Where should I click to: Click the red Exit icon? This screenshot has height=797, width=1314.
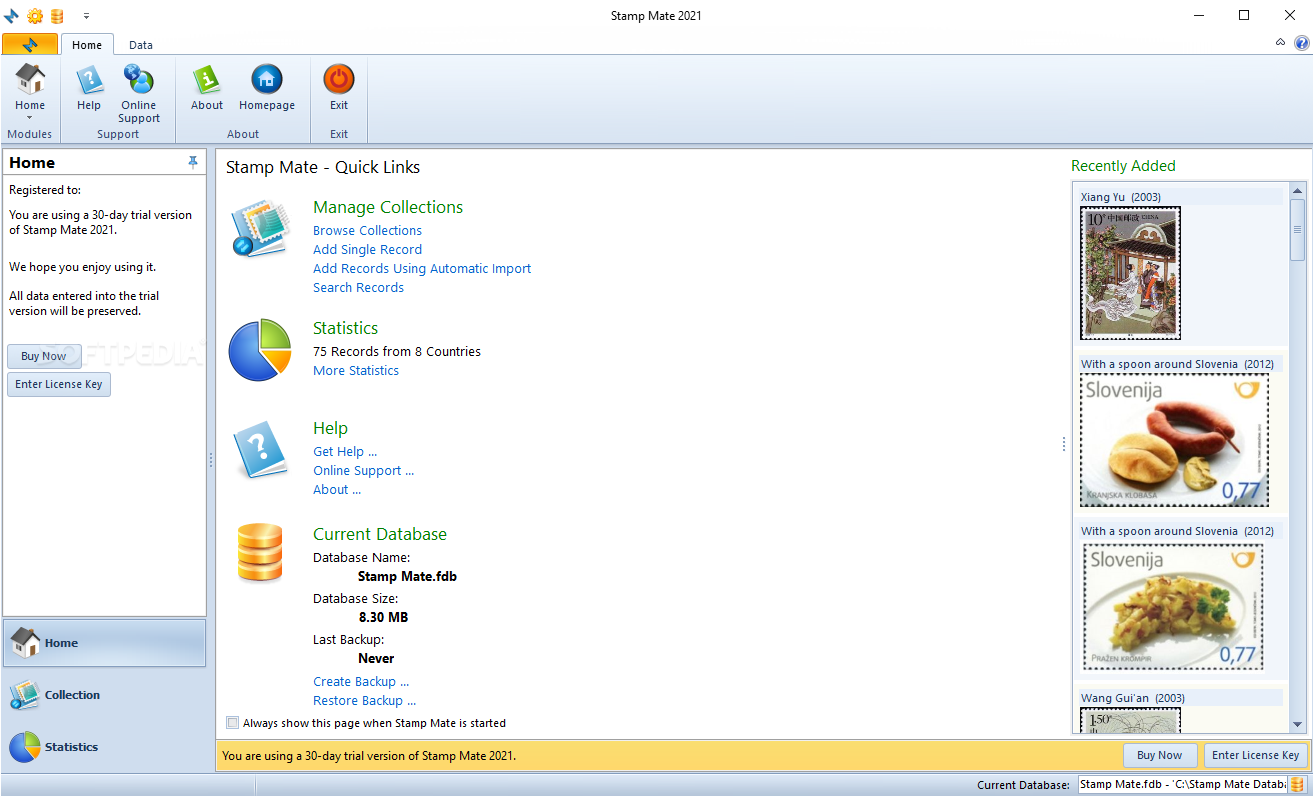[x=339, y=80]
